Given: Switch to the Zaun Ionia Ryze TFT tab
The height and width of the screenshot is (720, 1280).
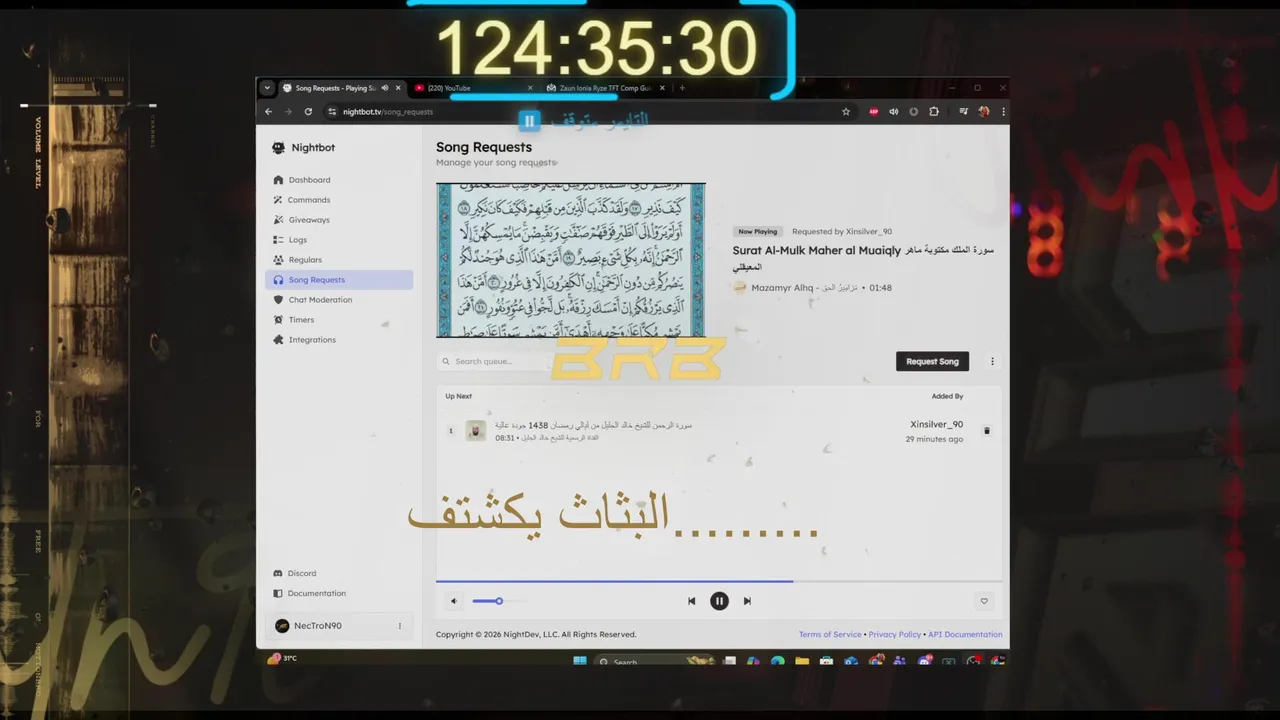Looking at the screenshot, I should (605, 88).
